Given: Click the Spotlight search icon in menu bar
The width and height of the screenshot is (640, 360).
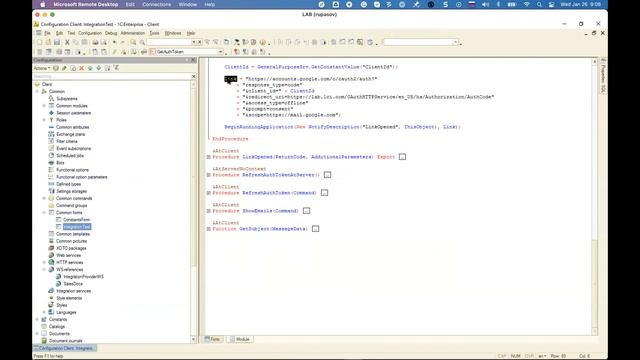Looking at the screenshot, I should (x=539, y=4).
